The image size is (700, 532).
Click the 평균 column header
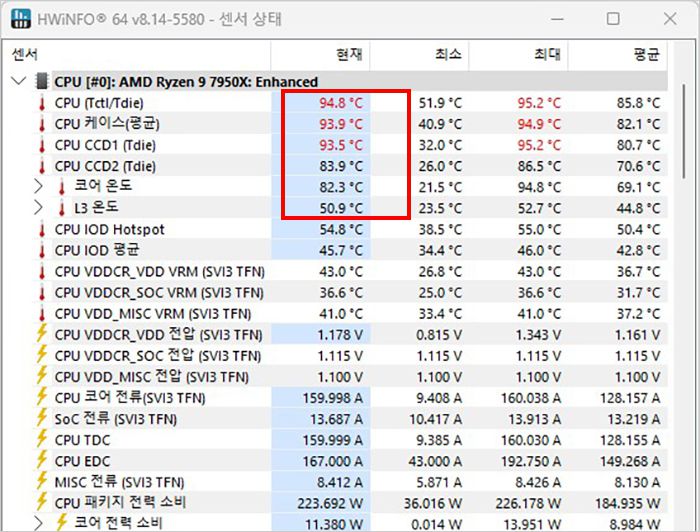click(618, 54)
